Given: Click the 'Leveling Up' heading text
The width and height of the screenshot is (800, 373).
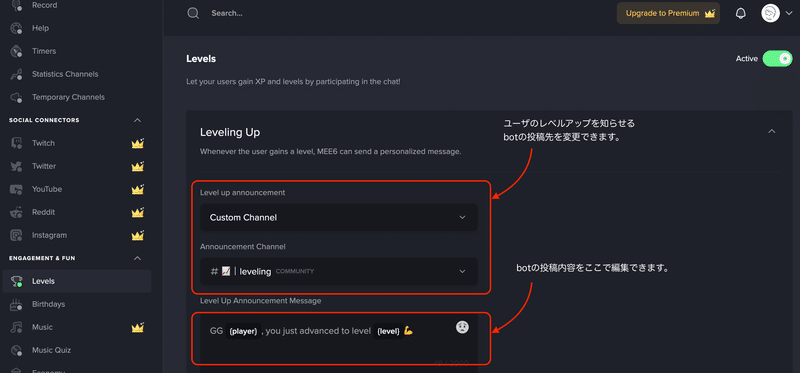Looking at the screenshot, I should [230, 132].
